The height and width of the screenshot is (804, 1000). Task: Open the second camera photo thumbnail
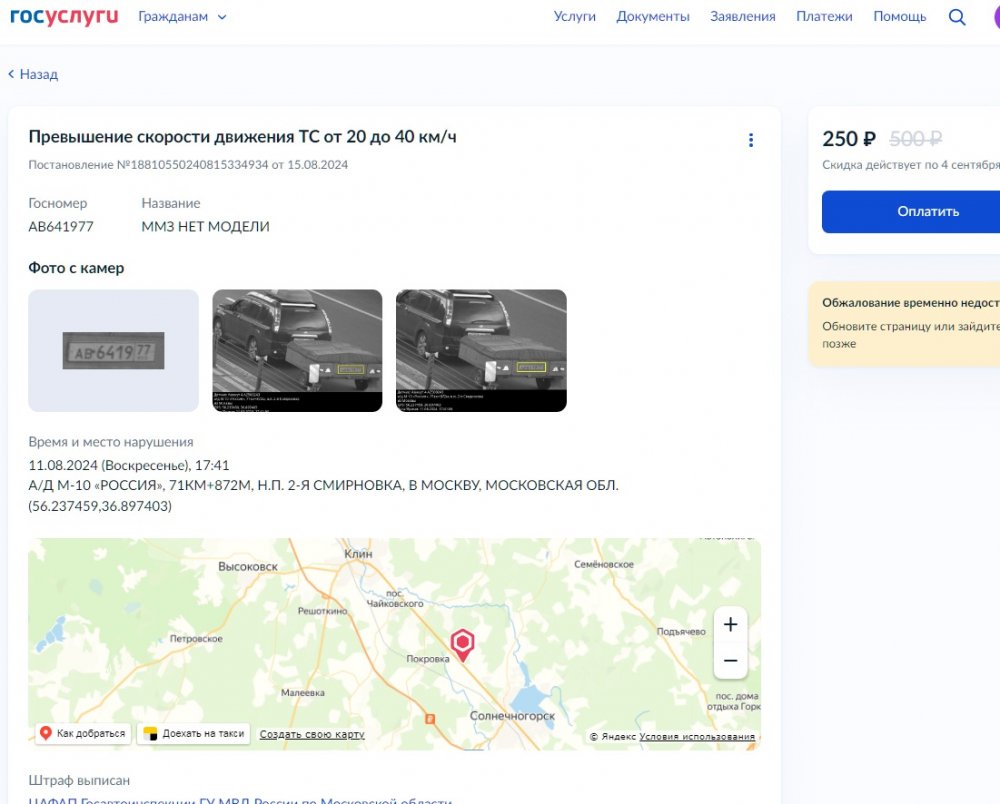(297, 351)
